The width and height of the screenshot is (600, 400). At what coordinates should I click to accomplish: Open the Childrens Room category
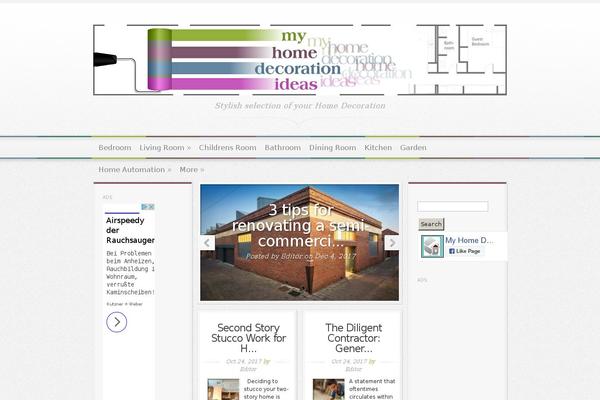tap(227, 148)
